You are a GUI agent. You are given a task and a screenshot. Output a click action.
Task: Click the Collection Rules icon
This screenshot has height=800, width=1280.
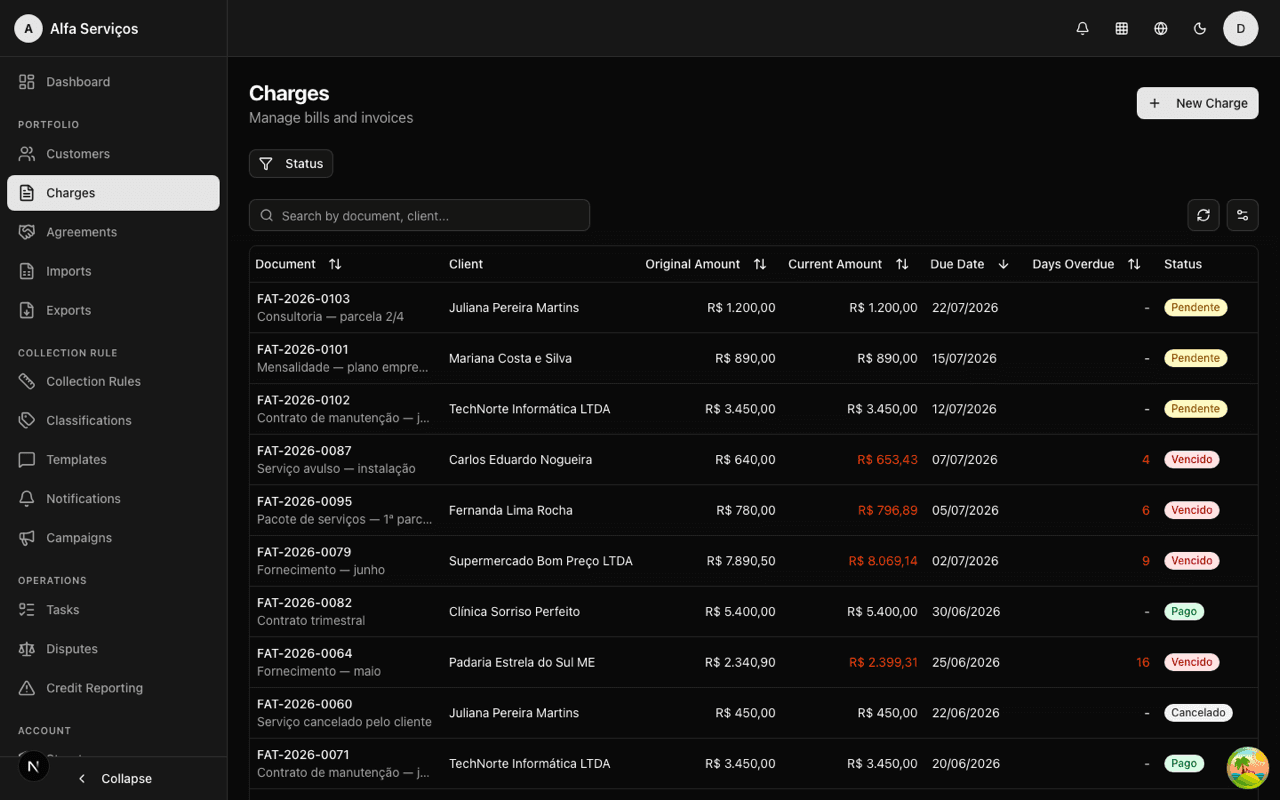(27, 381)
